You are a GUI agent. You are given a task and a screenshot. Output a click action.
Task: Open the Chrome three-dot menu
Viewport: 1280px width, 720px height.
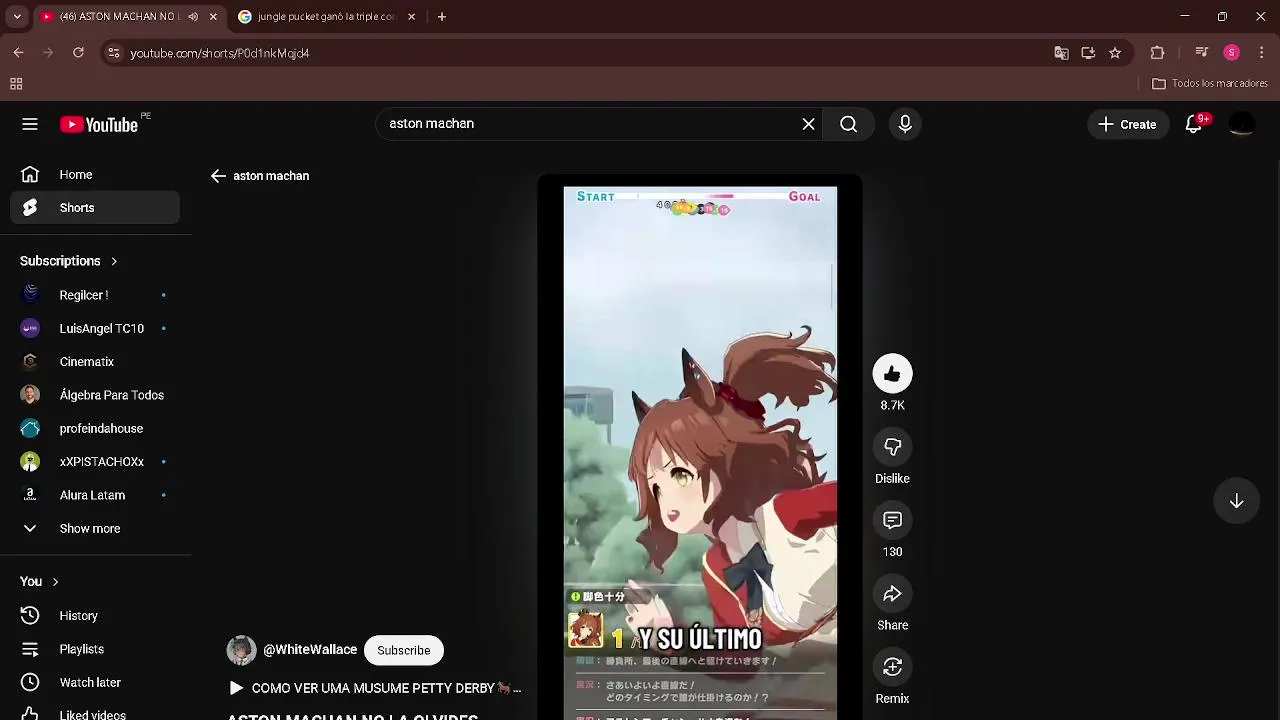(x=1261, y=53)
